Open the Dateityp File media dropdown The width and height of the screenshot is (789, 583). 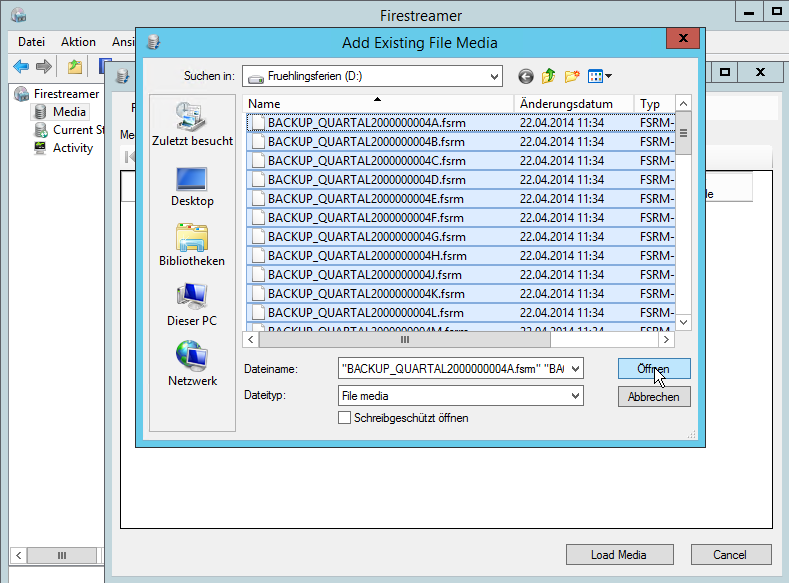(575, 396)
